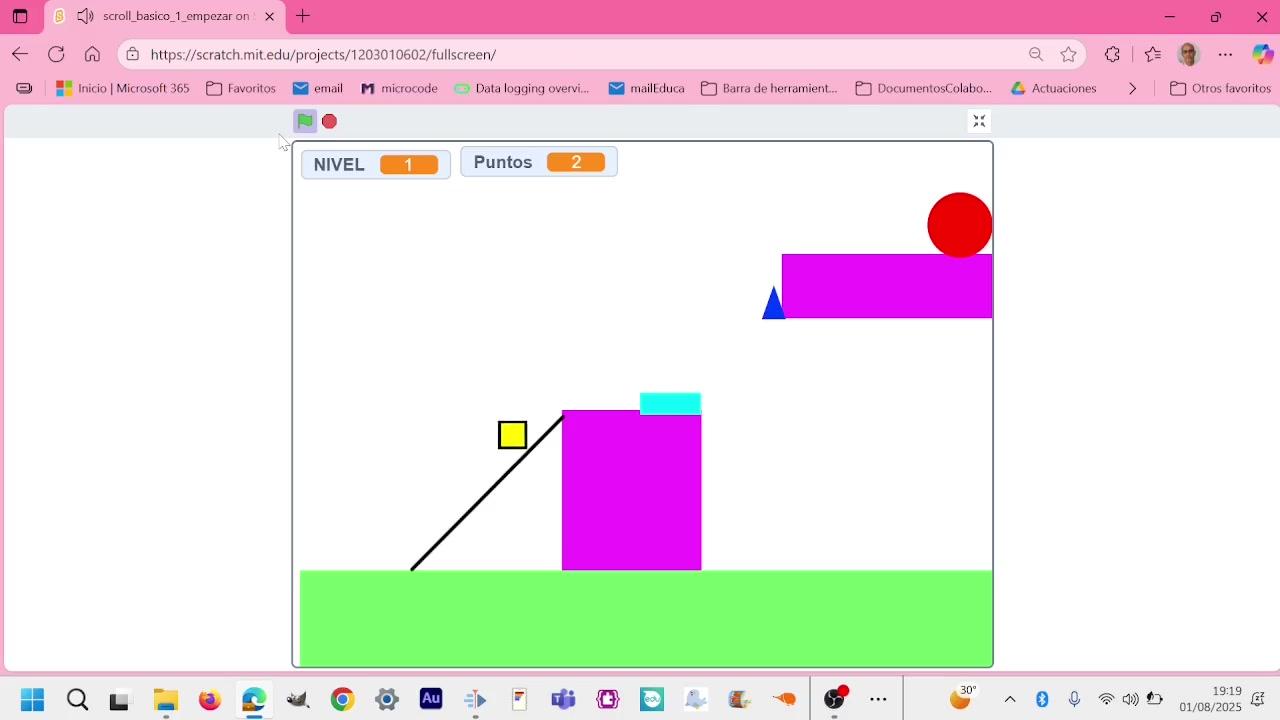1280x720 pixels.
Task: Launch Adobe Audition from the taskbar
Action: point(431,699)
